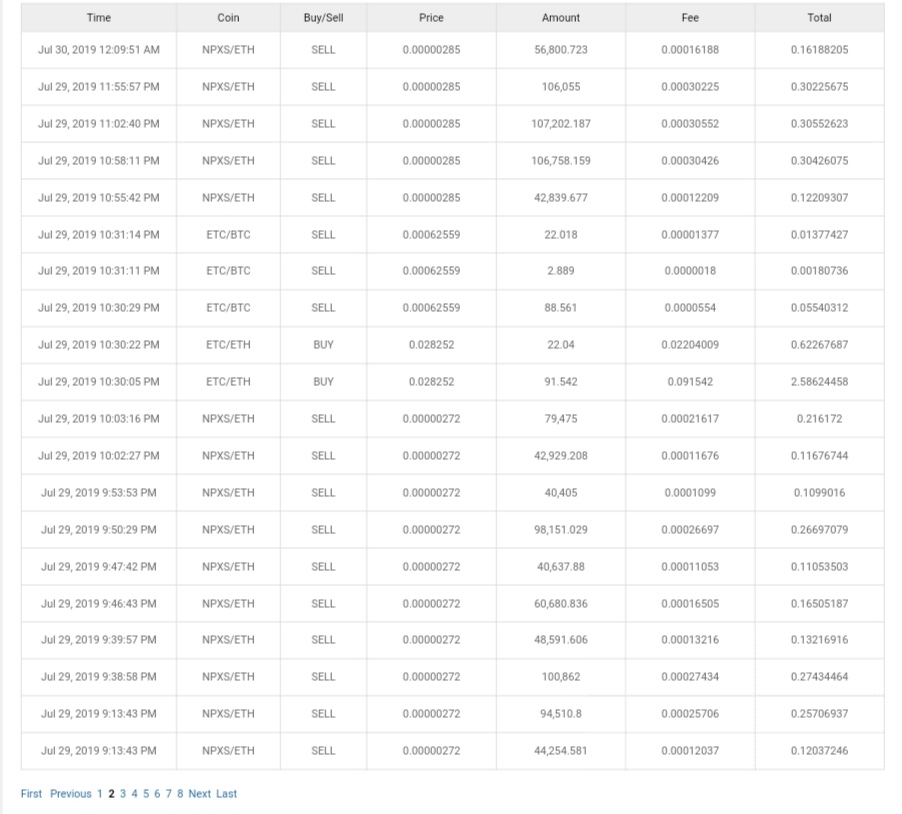The height and width of the screenshot is (814, 902).
Task: Click fee 0.00013216
Action: pos(690,640)
